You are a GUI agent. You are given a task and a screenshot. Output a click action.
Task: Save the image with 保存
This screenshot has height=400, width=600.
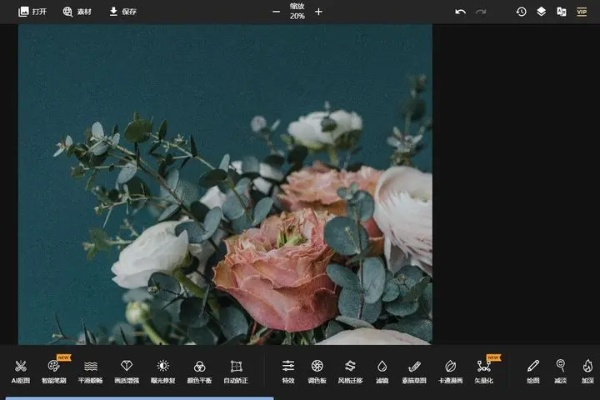[x=123, y=11]
